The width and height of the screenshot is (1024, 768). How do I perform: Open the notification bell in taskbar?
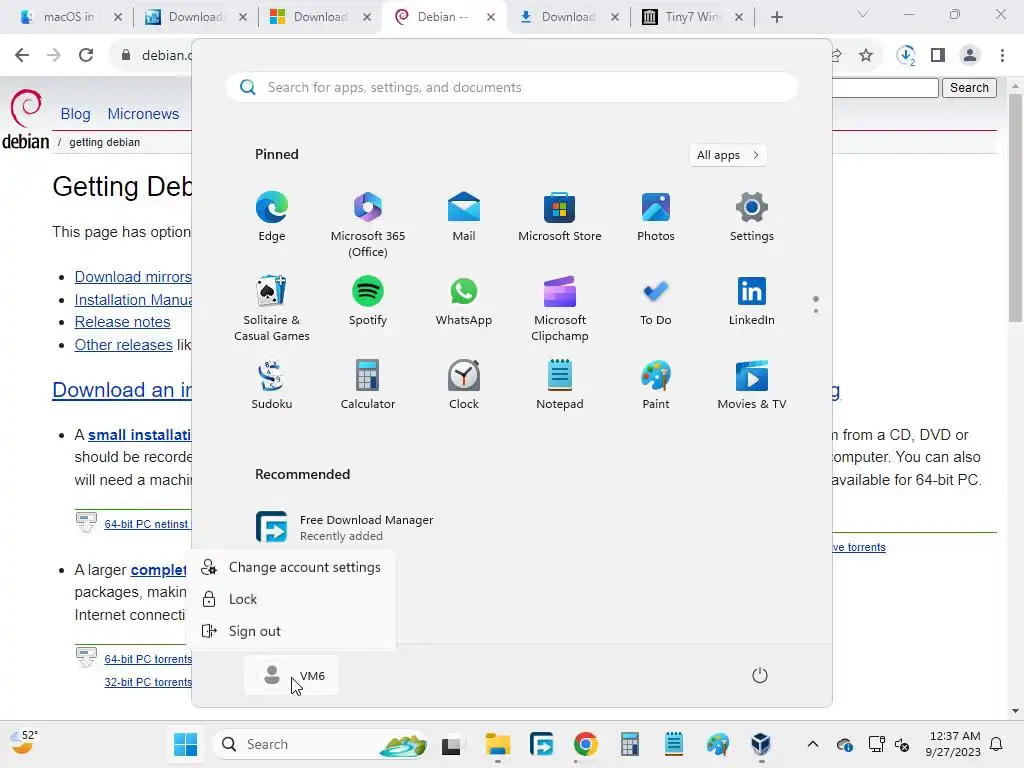996,744
